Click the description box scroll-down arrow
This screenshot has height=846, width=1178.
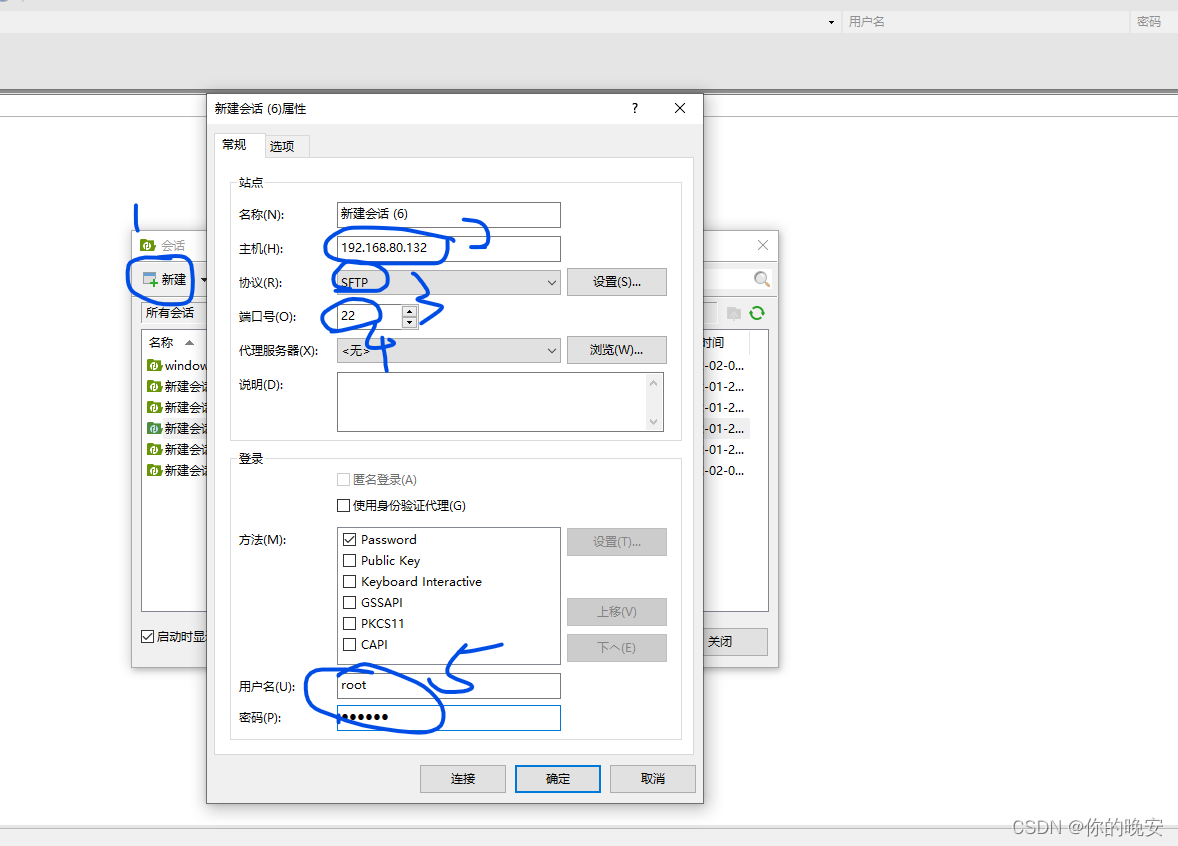654,421
